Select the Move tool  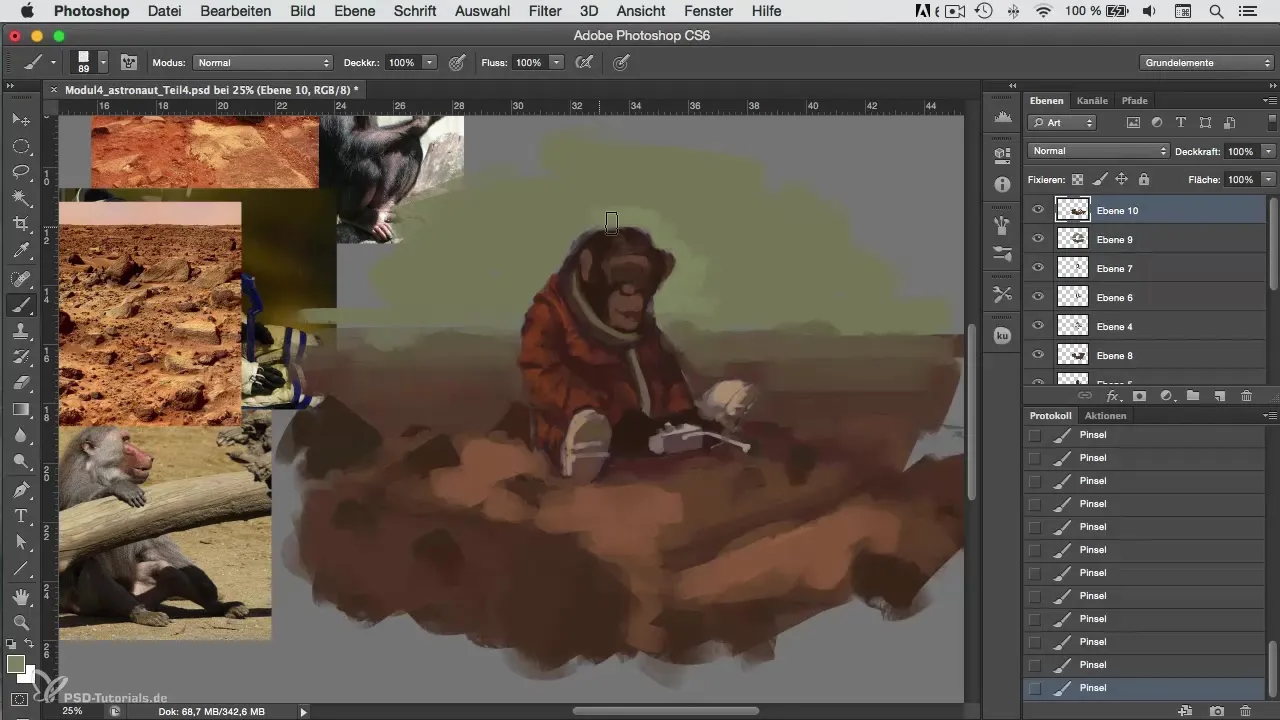pyautogui.click(x=20, y=120)
